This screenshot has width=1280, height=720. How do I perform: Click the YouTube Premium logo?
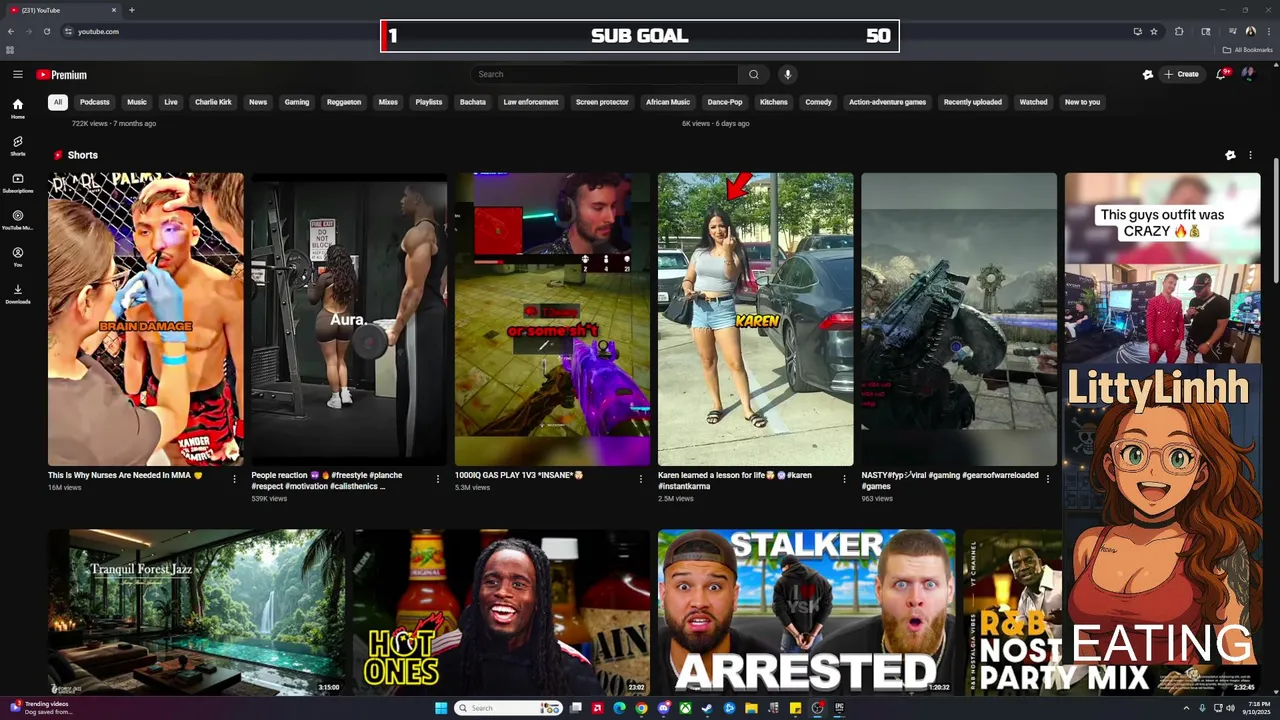[x=62, y=75]
